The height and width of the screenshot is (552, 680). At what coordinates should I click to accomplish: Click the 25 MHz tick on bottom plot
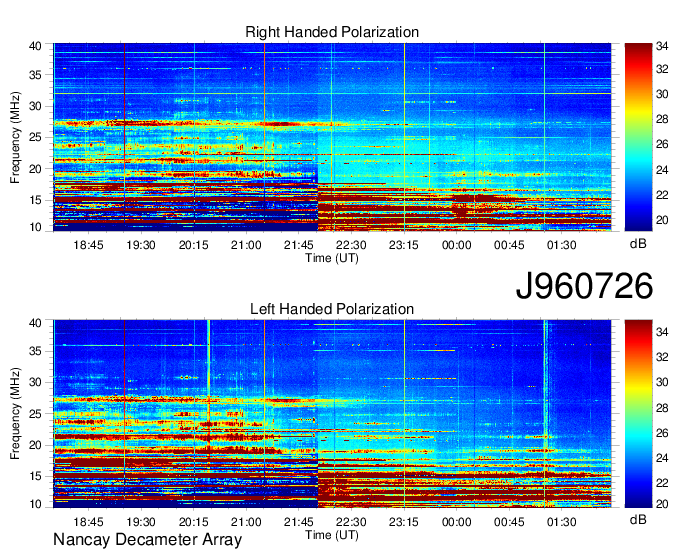[35, 415]
